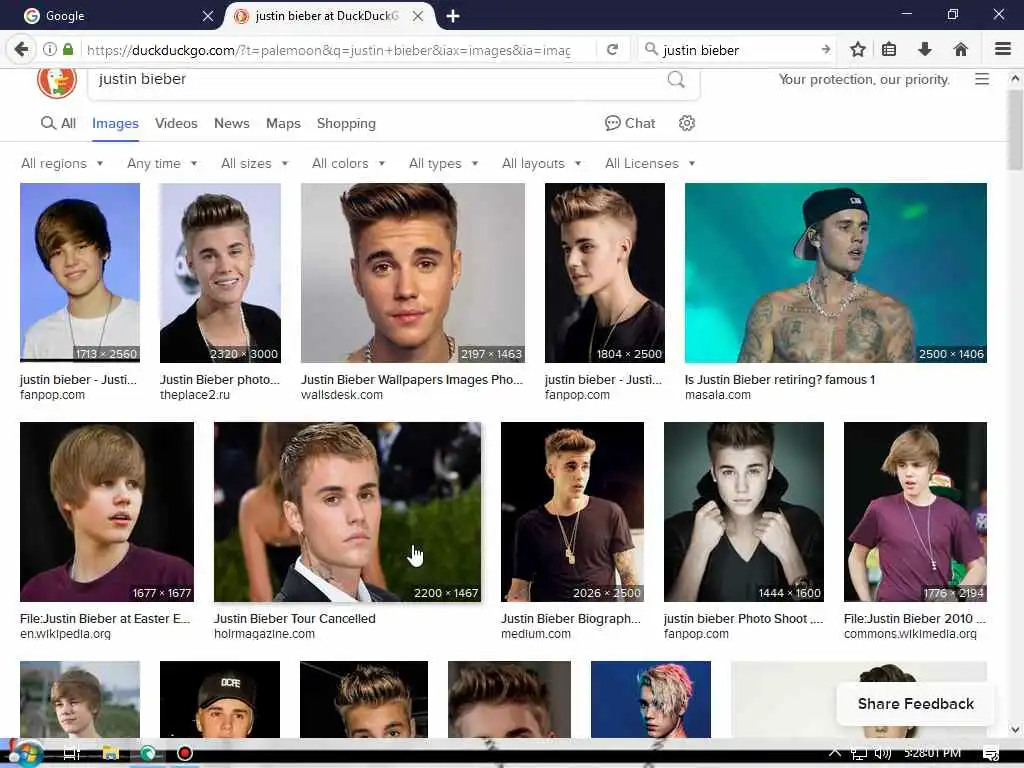This screenshot has height=768, width=1024.
Task: Reload the page with the refresh icon
Action: point(612,50)
